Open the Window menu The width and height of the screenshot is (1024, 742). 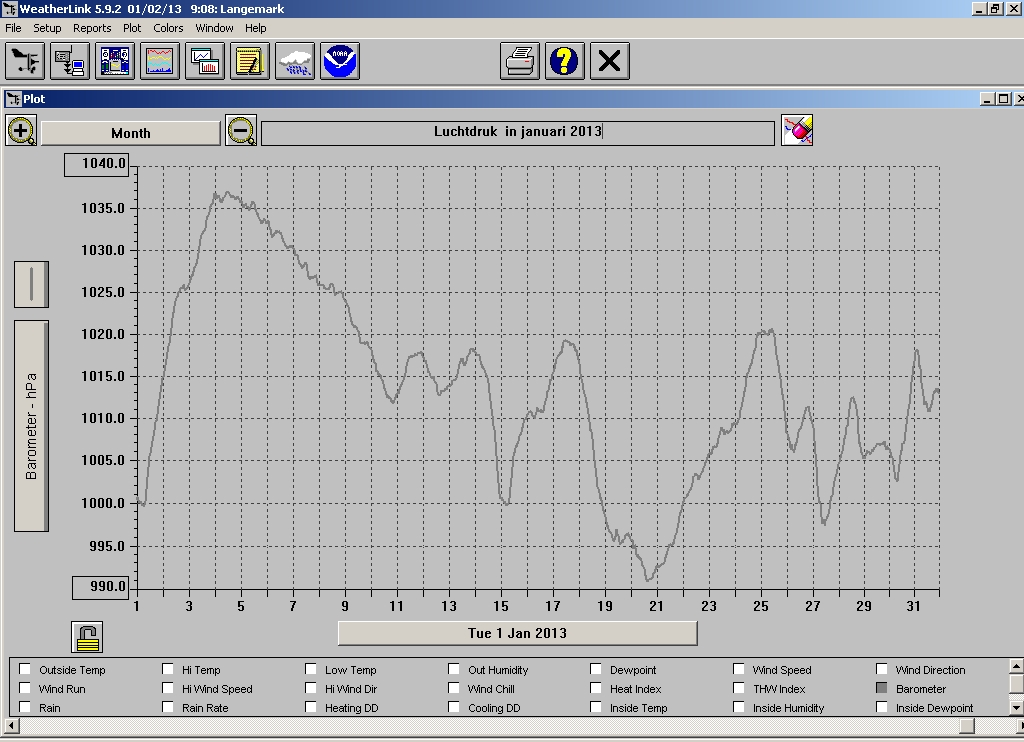(214, 28)
